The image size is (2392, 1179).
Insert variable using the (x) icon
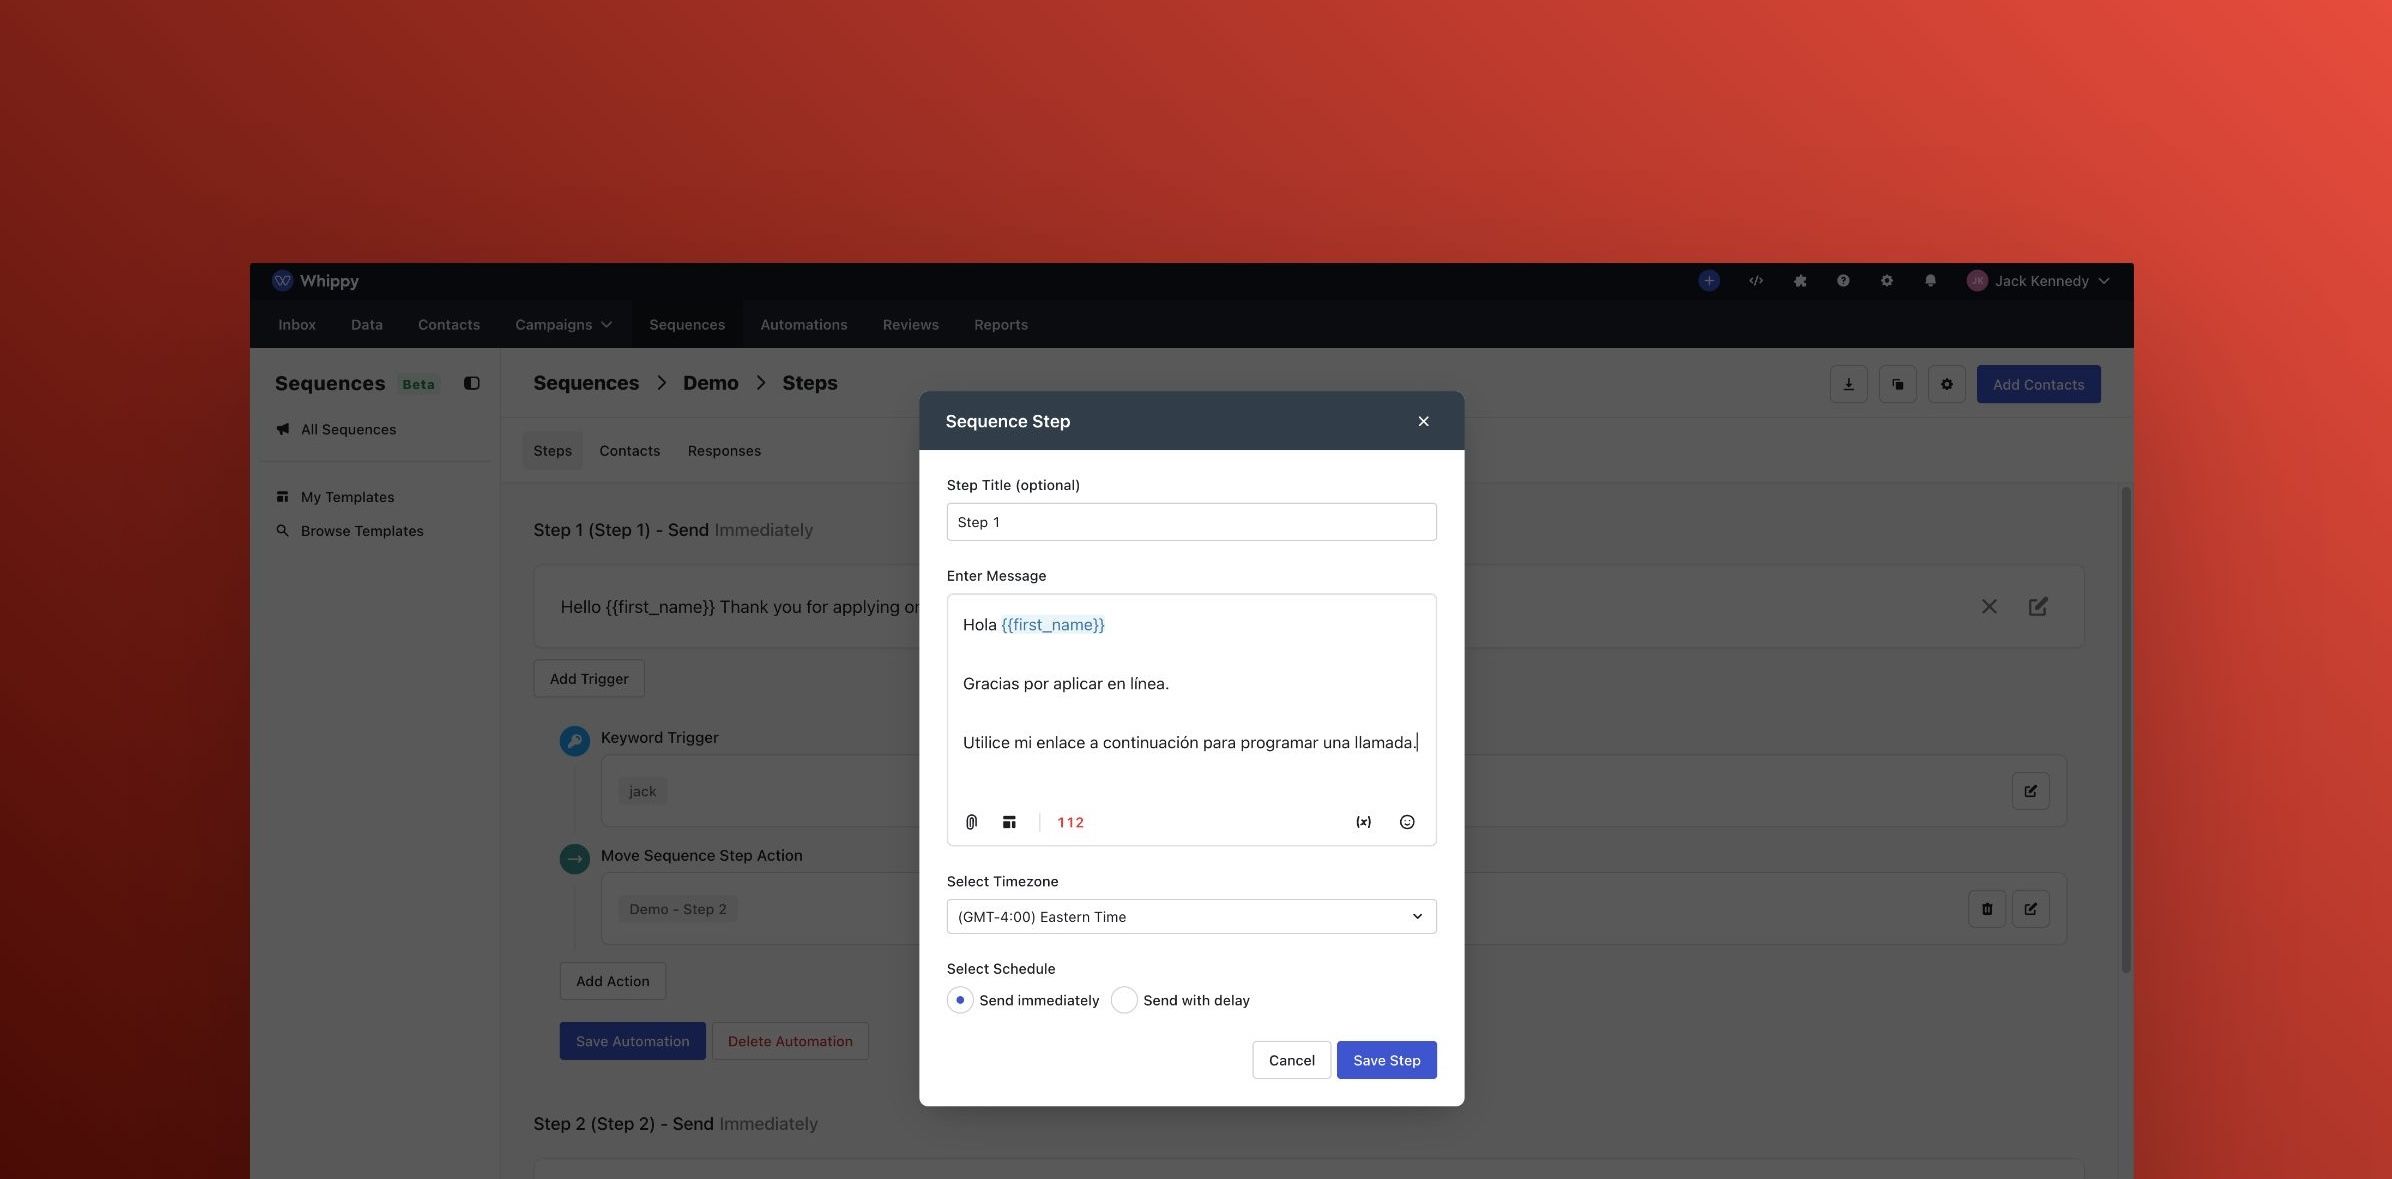click(x=1363, y=822)
